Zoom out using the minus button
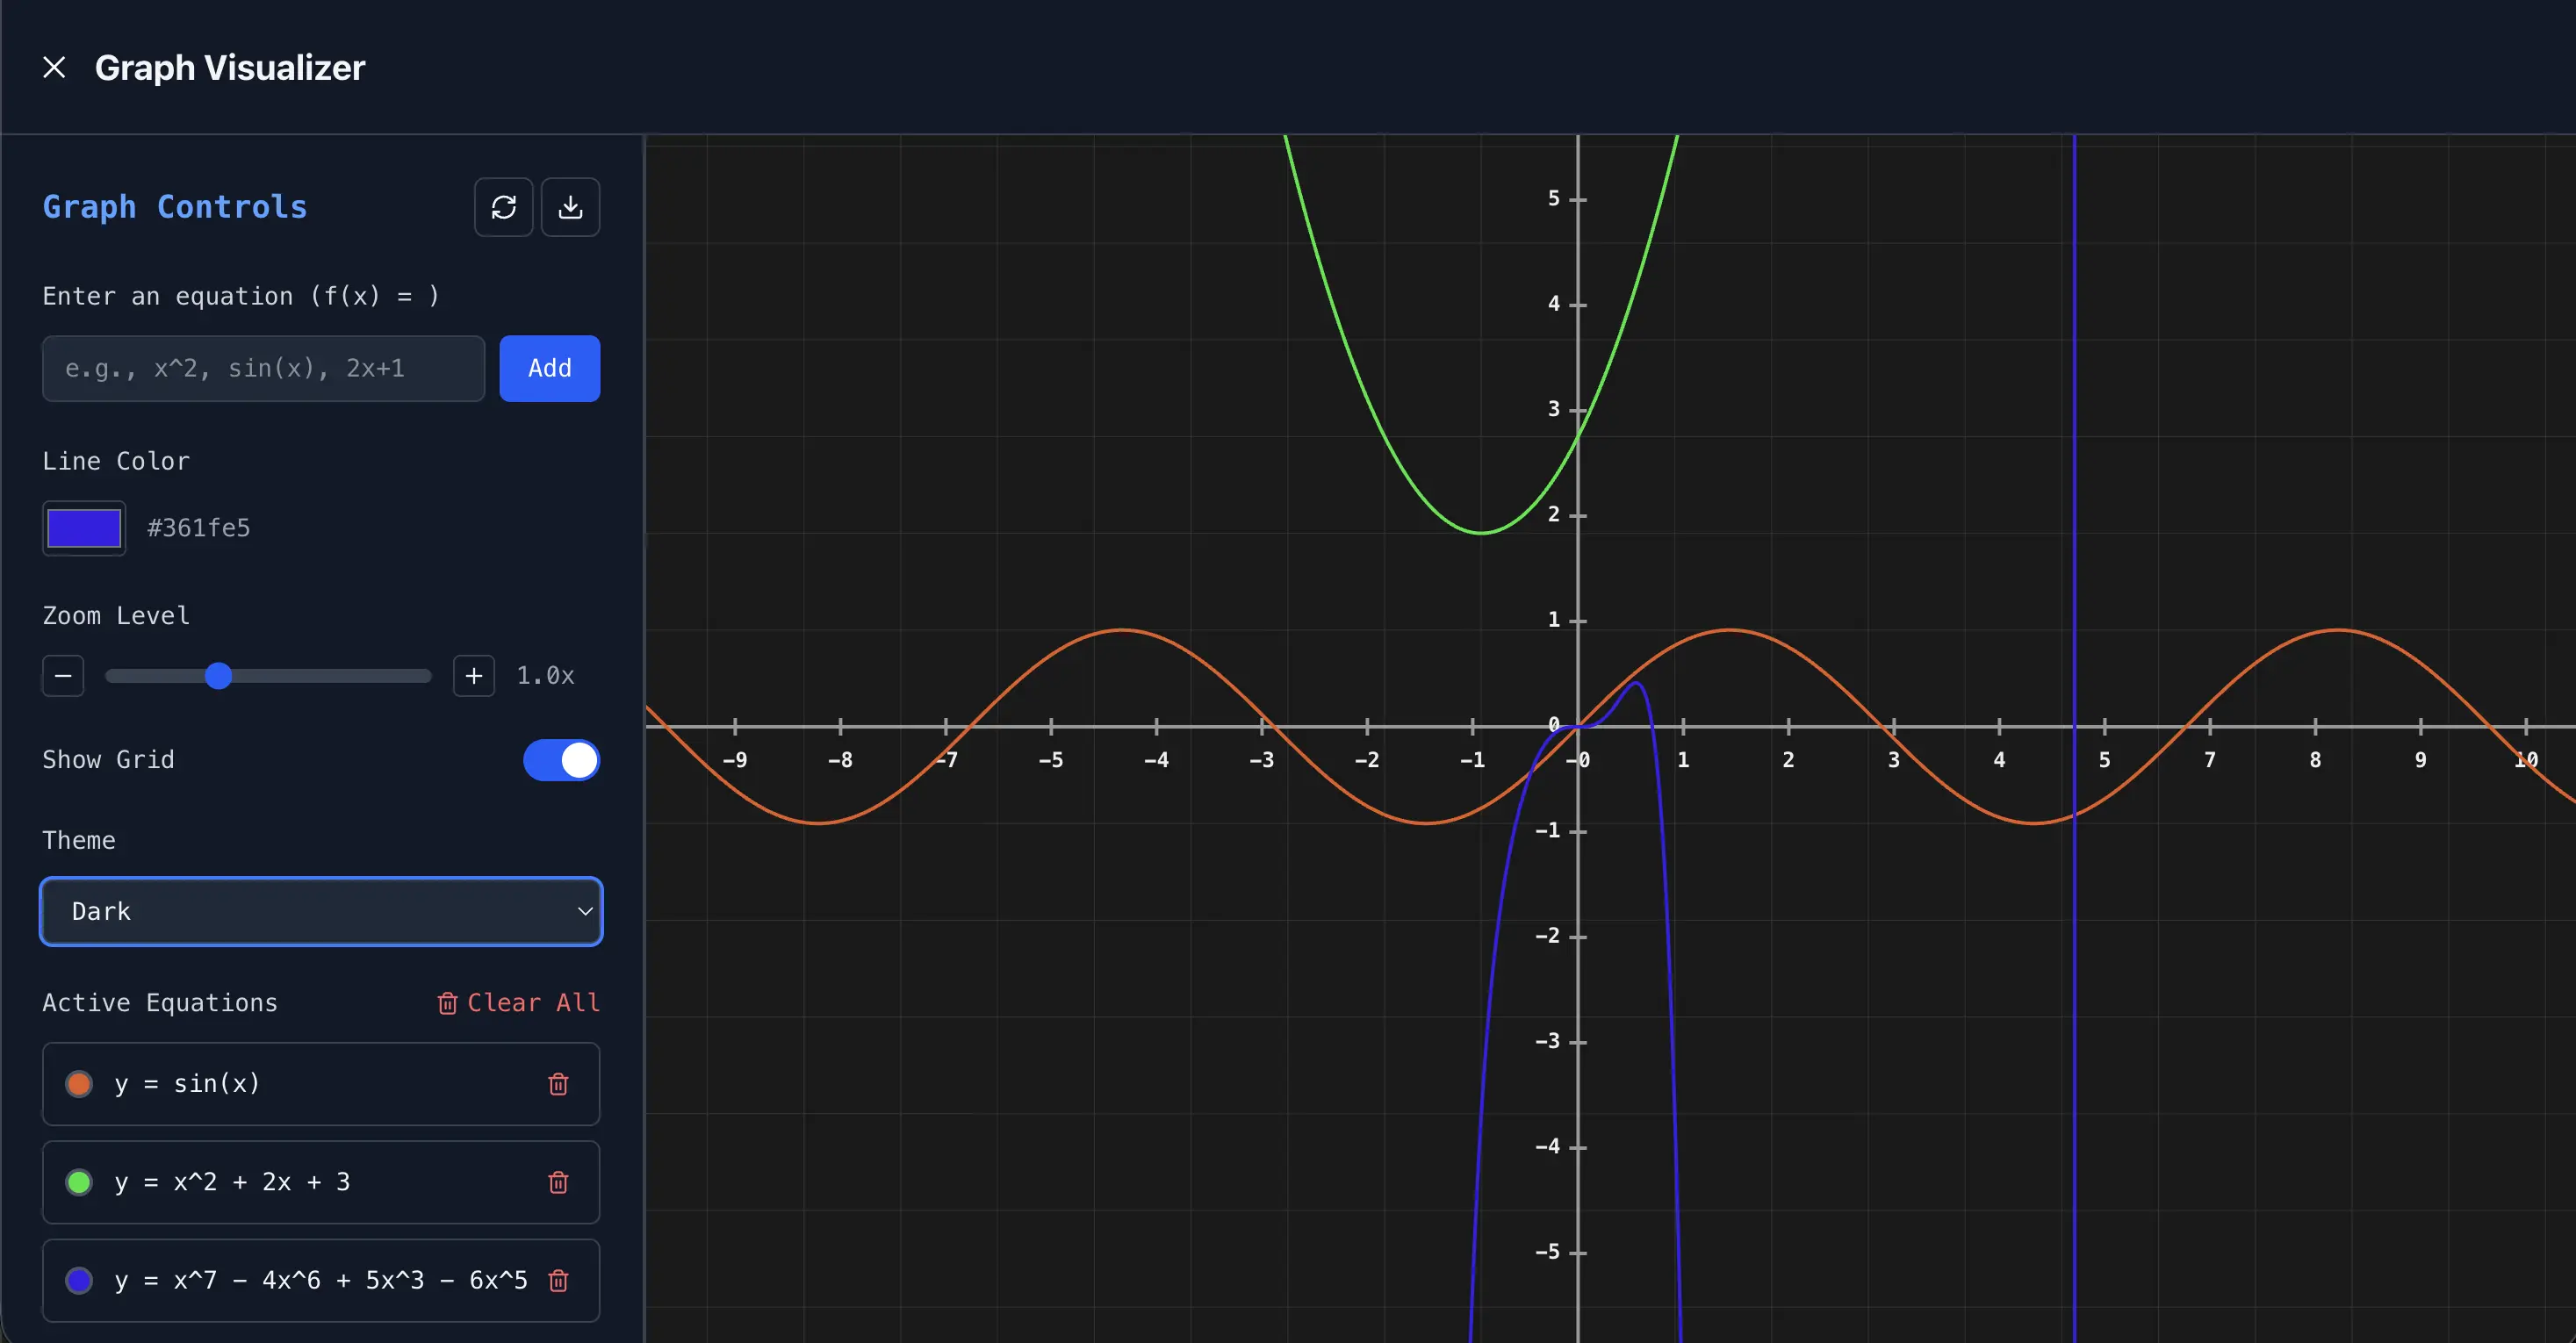Image resolution: width=2576 pixels, height=1343 pixels. click(x=62, y=675)
